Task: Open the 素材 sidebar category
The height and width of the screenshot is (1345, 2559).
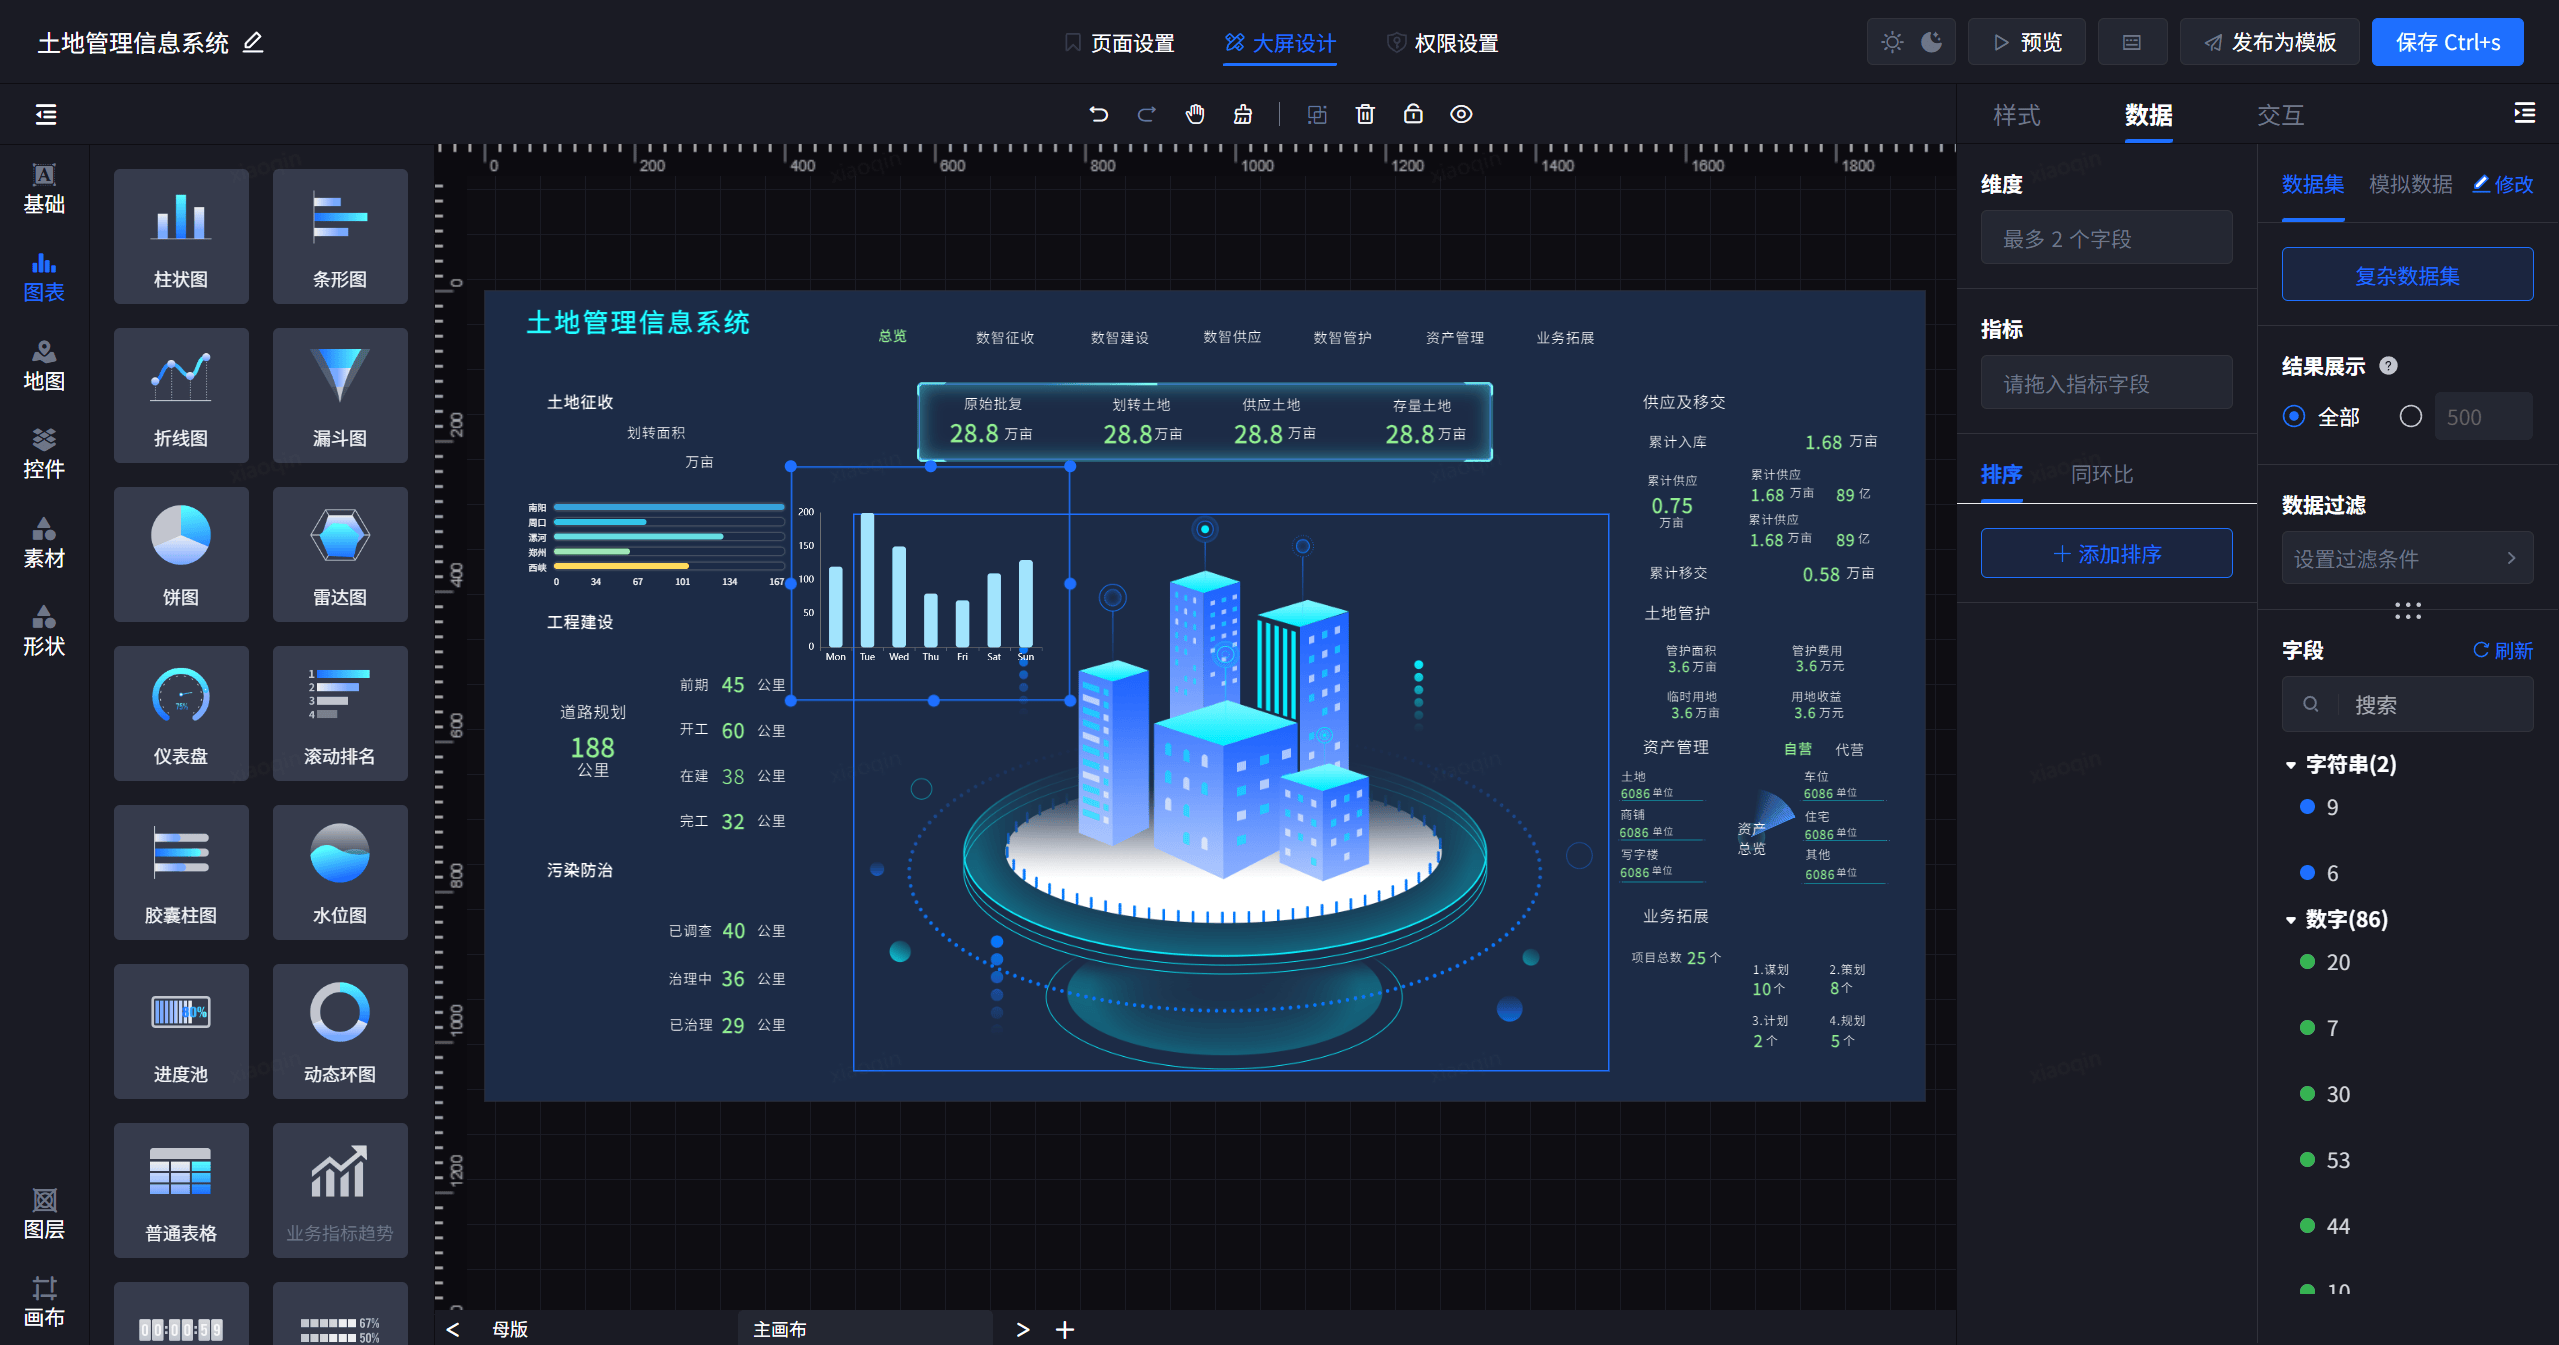Action: pyautogui.click(x=44, y=543)
